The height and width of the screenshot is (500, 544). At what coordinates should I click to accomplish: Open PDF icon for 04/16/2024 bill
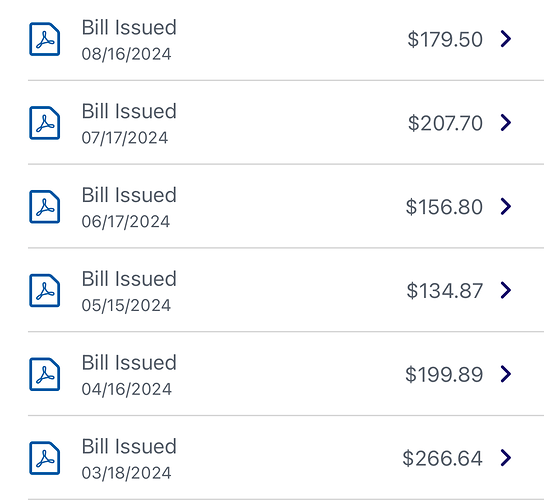click(44, 374)
